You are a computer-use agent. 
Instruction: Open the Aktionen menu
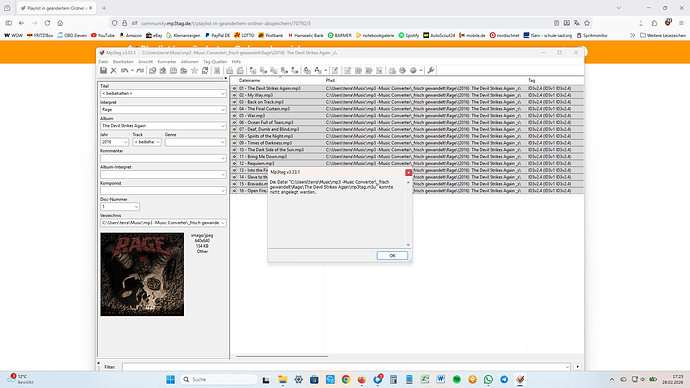point(190,62)
